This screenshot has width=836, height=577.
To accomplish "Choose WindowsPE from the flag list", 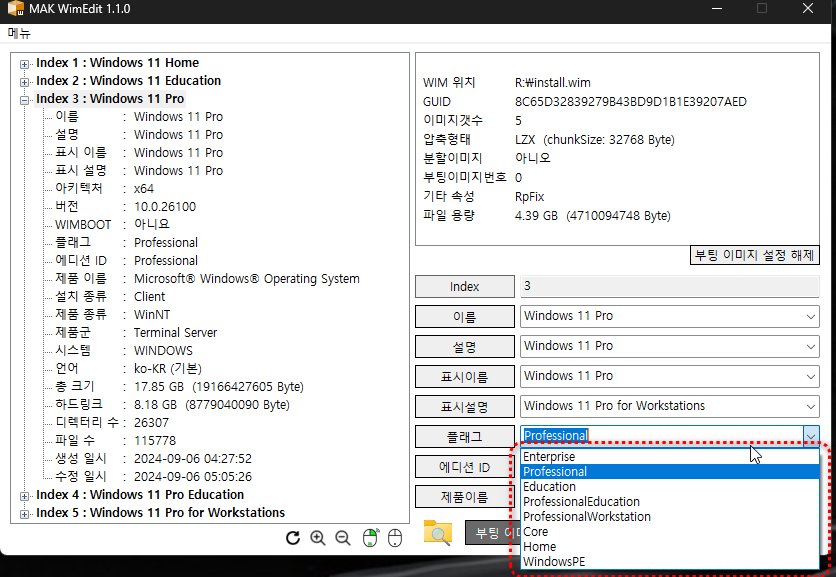I will click(670, 561).
